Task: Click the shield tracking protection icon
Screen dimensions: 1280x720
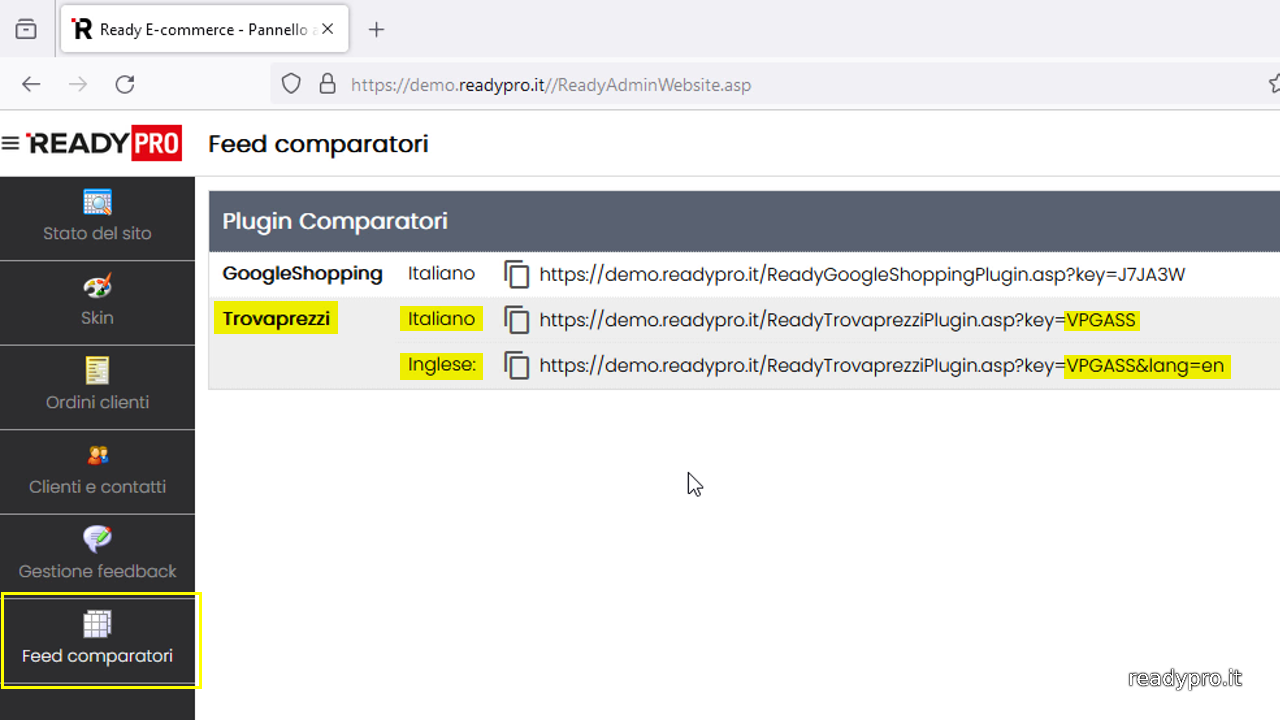Action: click(291, 84)
